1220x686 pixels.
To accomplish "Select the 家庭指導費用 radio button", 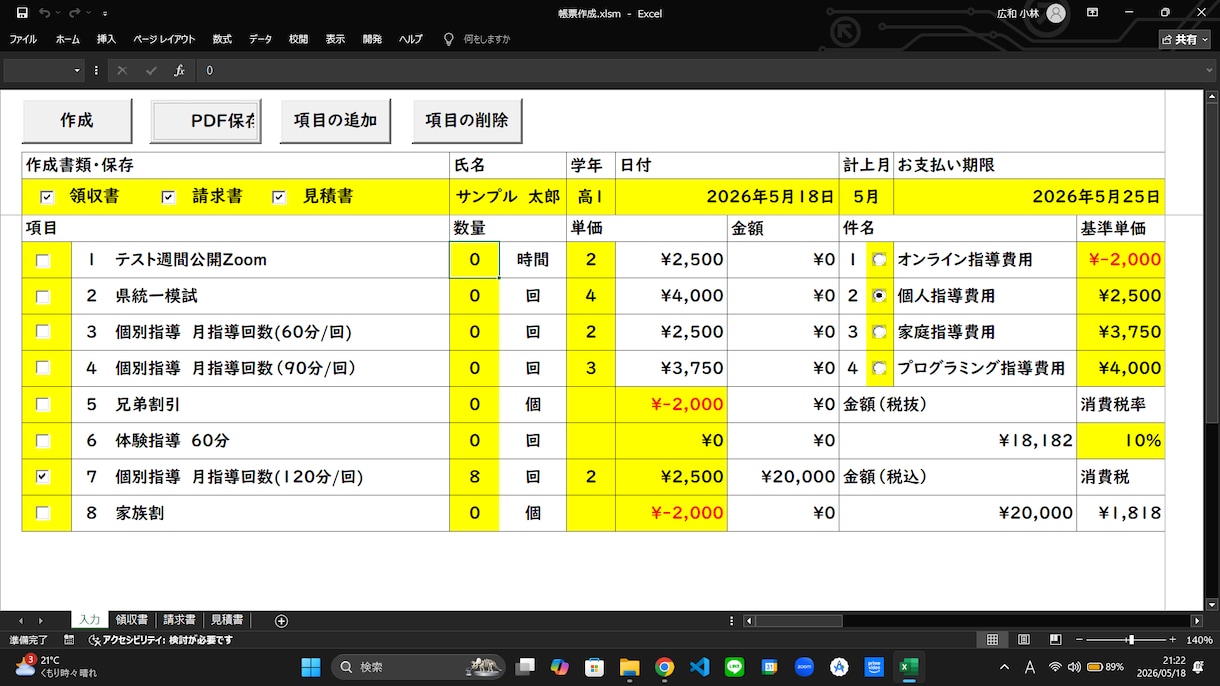I will tap(879, 332).
